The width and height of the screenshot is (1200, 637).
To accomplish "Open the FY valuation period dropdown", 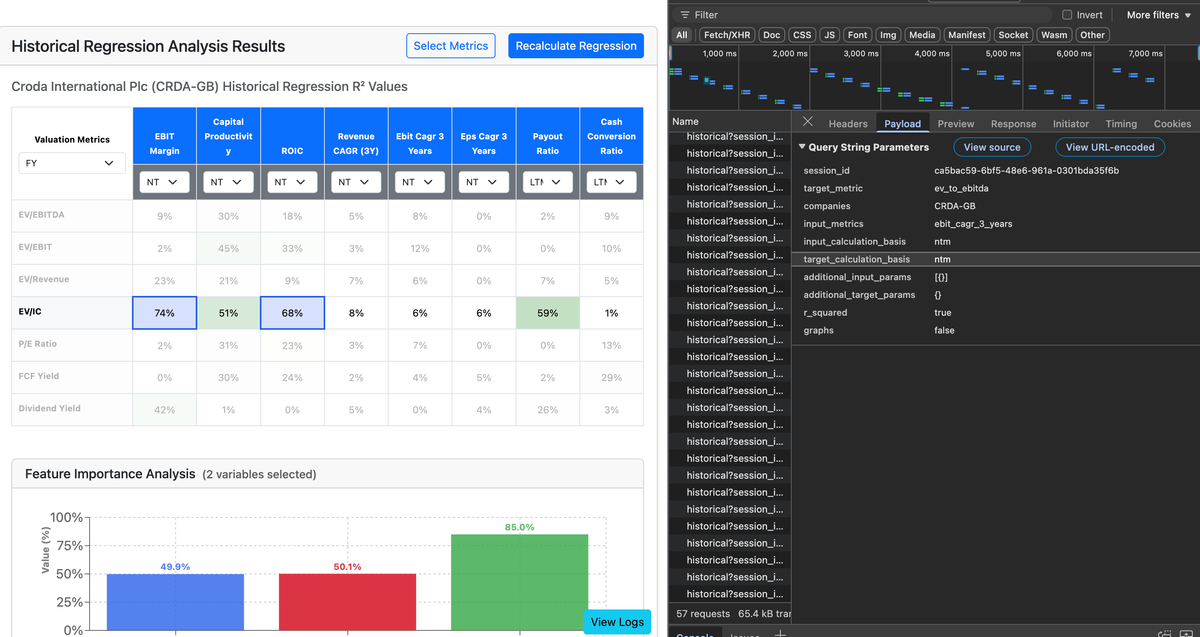I will click(72, 164).
